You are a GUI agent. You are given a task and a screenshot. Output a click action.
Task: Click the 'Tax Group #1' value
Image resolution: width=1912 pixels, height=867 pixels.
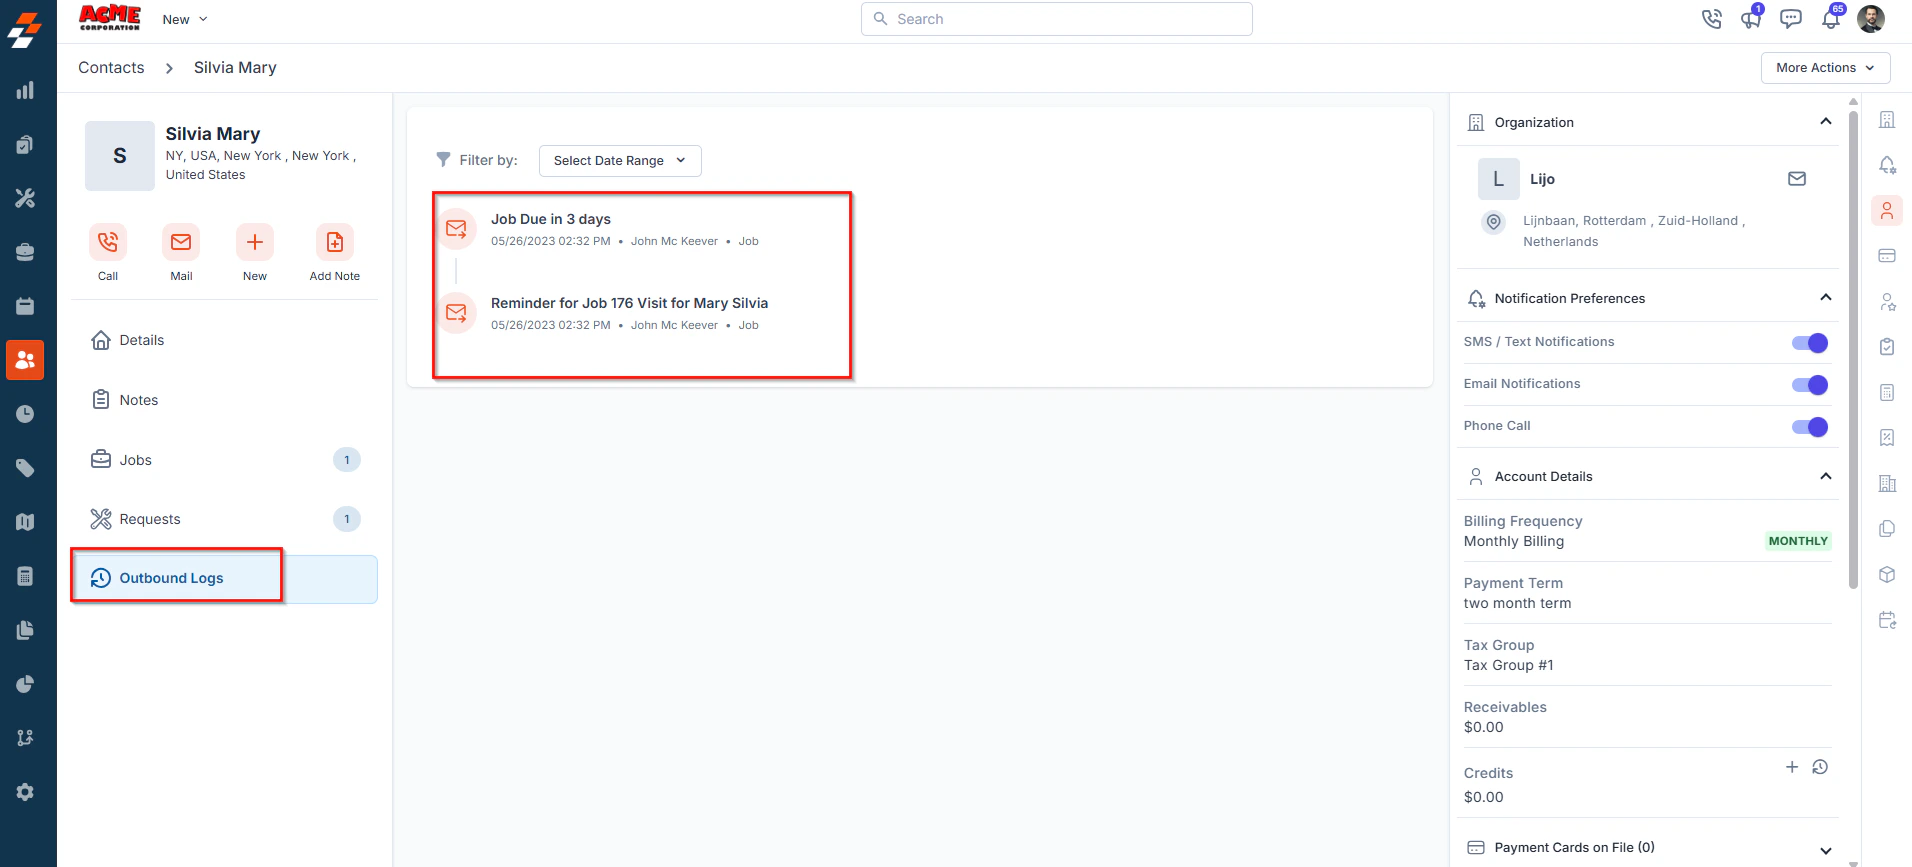1508,665
